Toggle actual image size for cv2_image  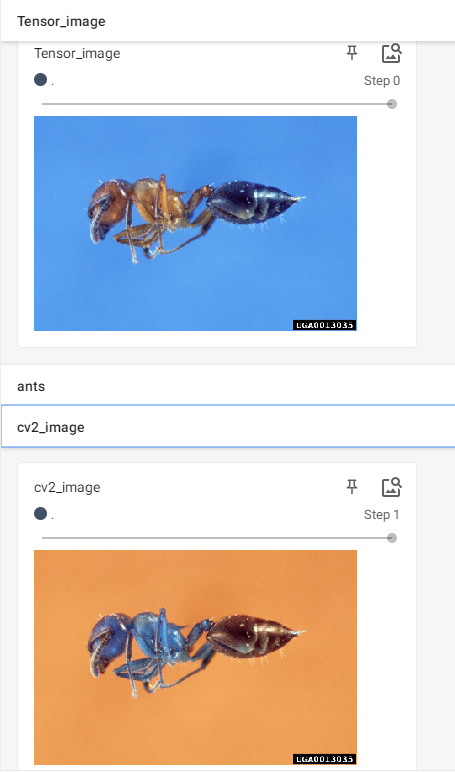391,487
